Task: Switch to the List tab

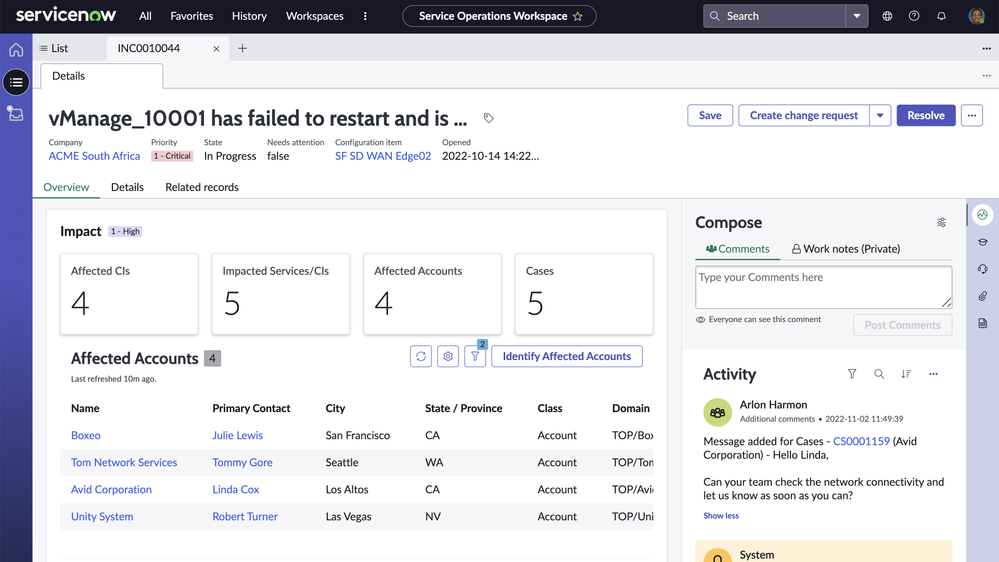Action: coord(54,48)
